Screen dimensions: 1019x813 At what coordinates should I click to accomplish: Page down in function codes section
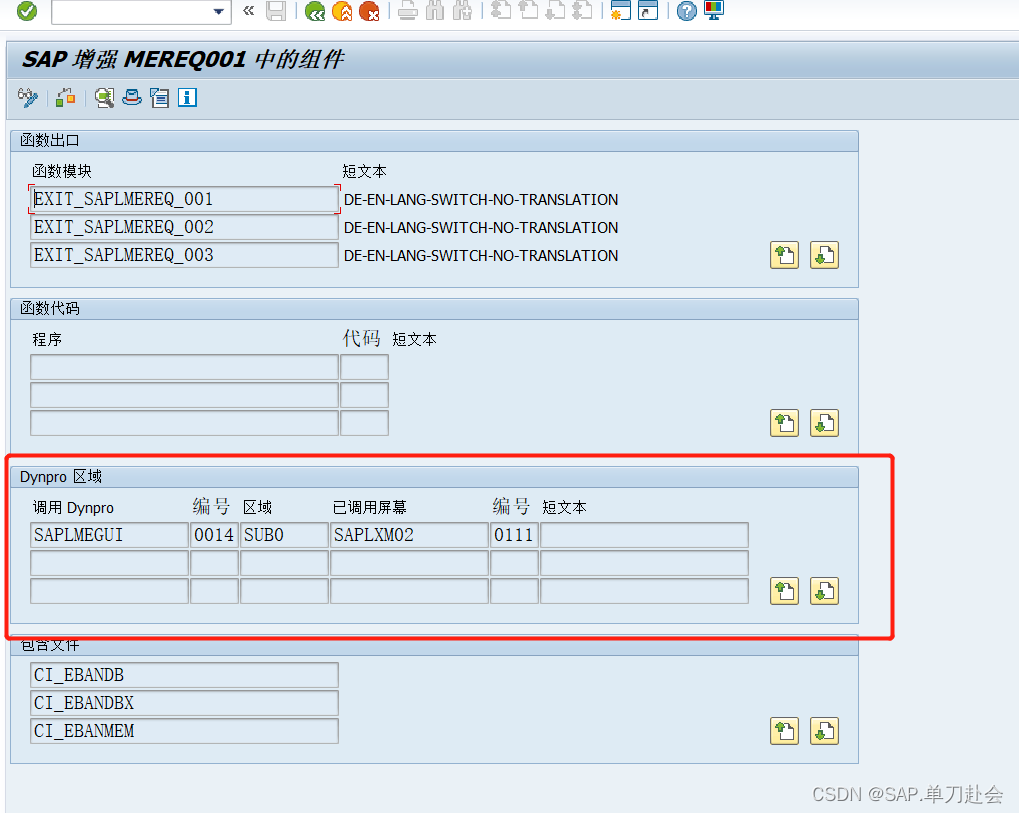[824, 423]
